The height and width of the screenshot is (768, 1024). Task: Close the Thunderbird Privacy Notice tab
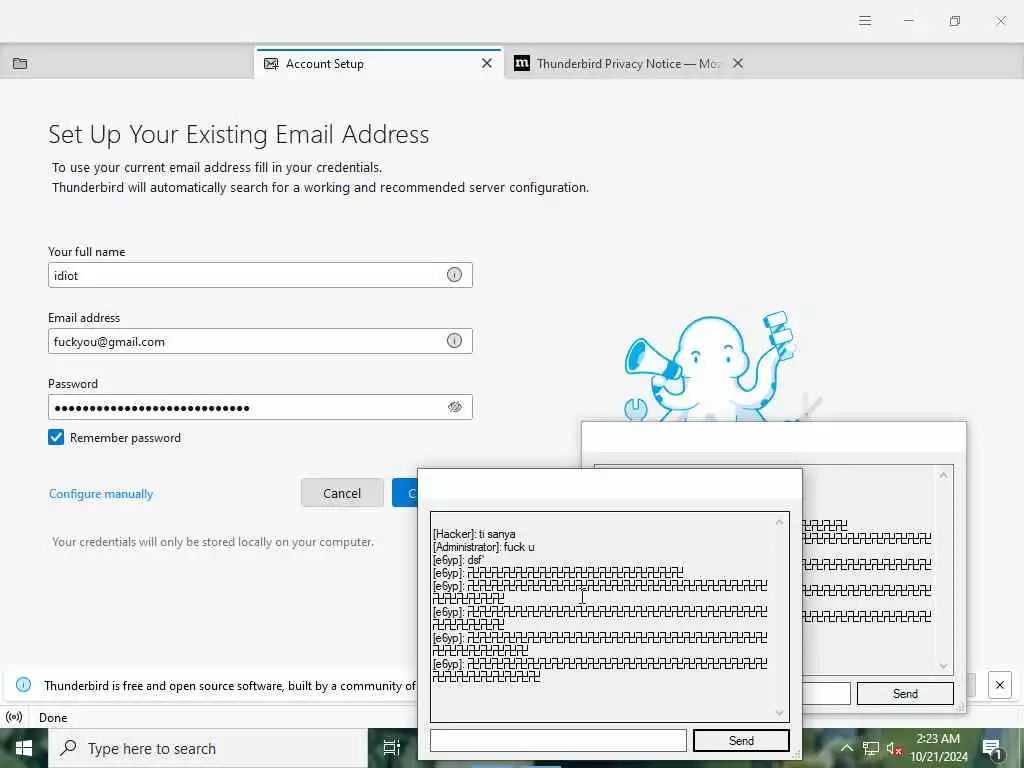click(x=738, y=63)
